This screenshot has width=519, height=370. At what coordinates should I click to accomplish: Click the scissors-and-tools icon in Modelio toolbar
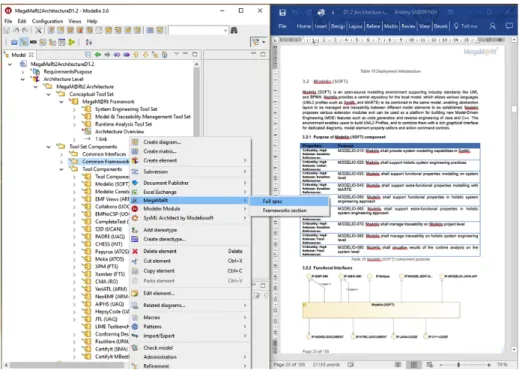[39, 30]
